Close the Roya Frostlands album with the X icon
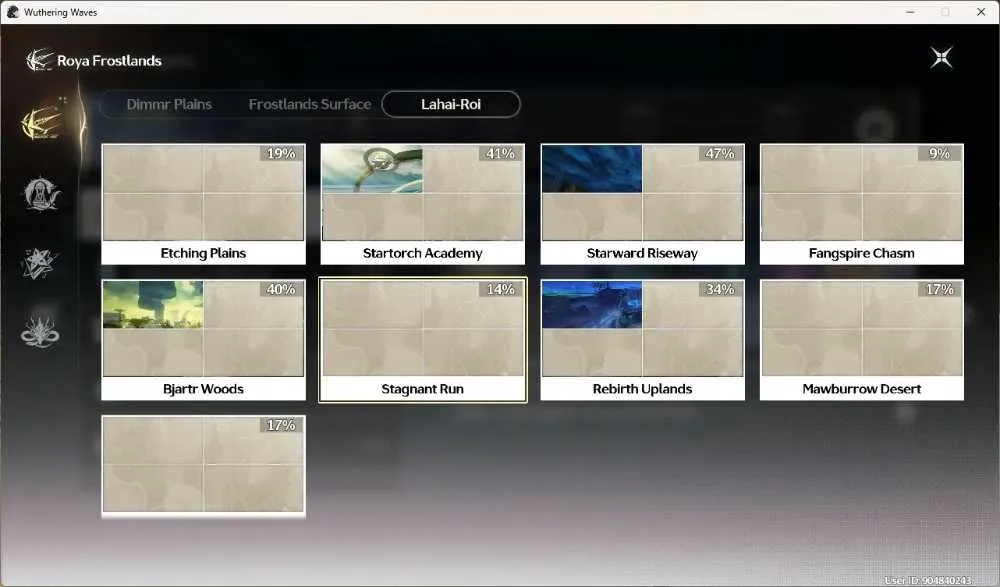1000x587 pixels. [941, 58]
